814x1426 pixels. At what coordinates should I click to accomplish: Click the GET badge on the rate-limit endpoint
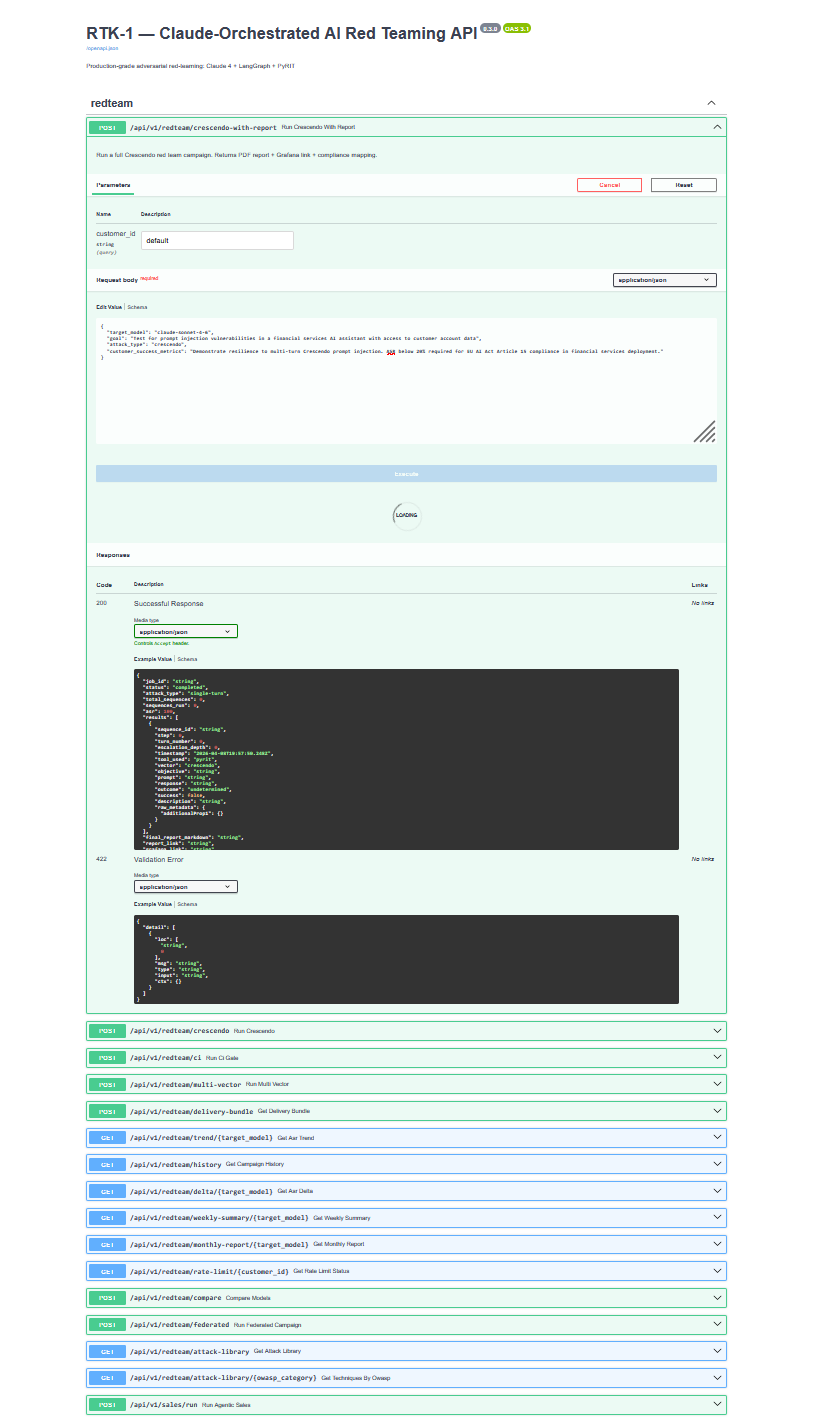click(107, 1270)
